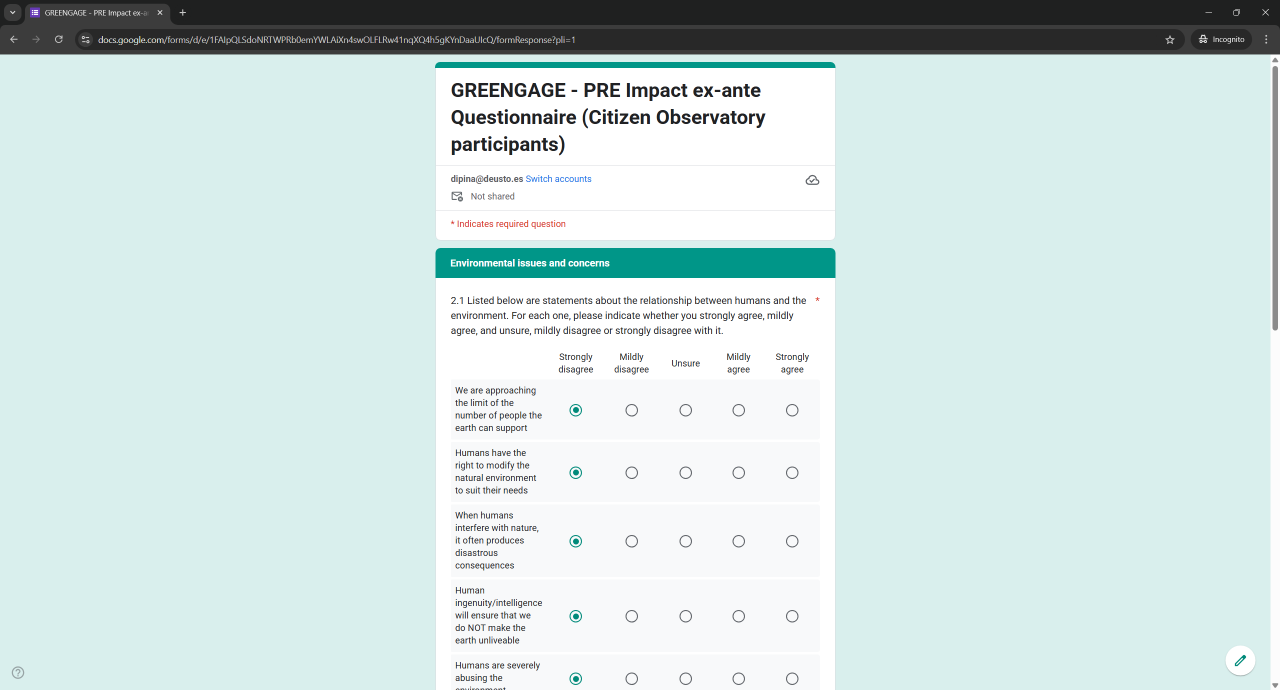Viewport: 1280px width, 690px height.
Task: Click the browser forward arrow
Action: pos(36,40)
